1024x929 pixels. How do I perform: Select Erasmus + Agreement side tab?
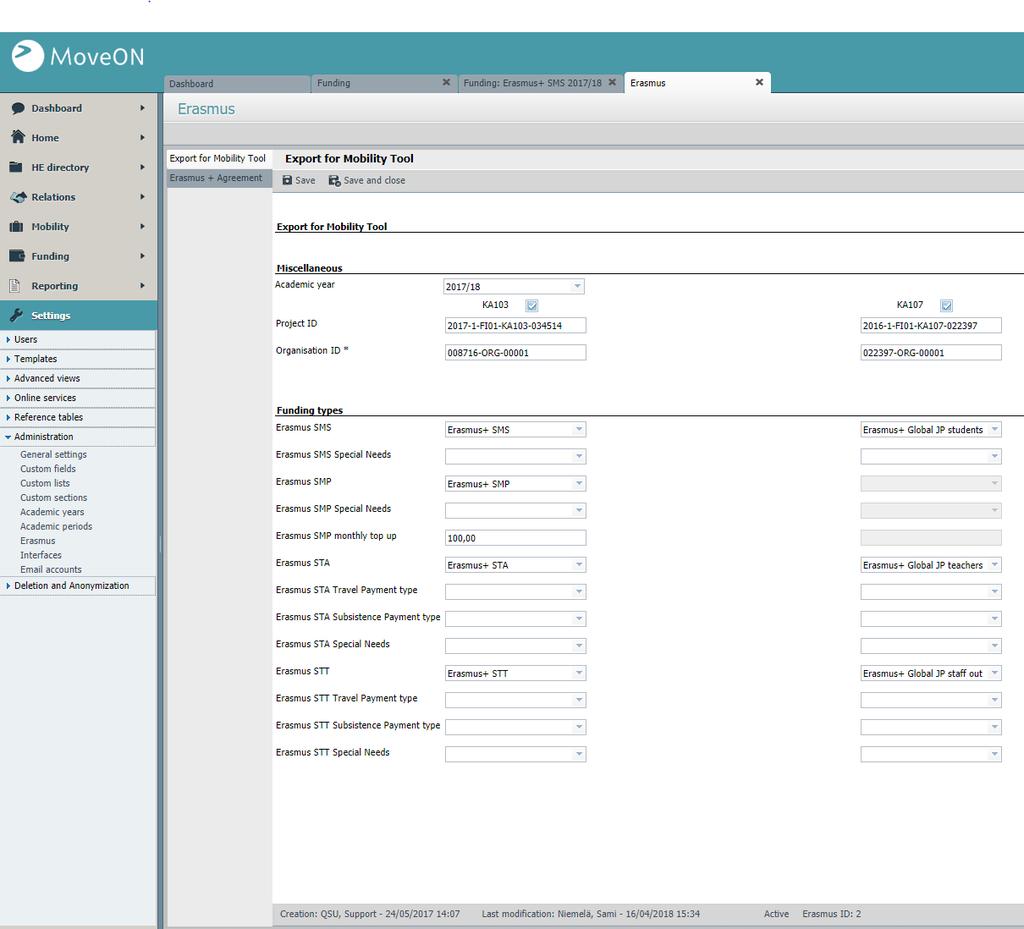pos(218,178)
